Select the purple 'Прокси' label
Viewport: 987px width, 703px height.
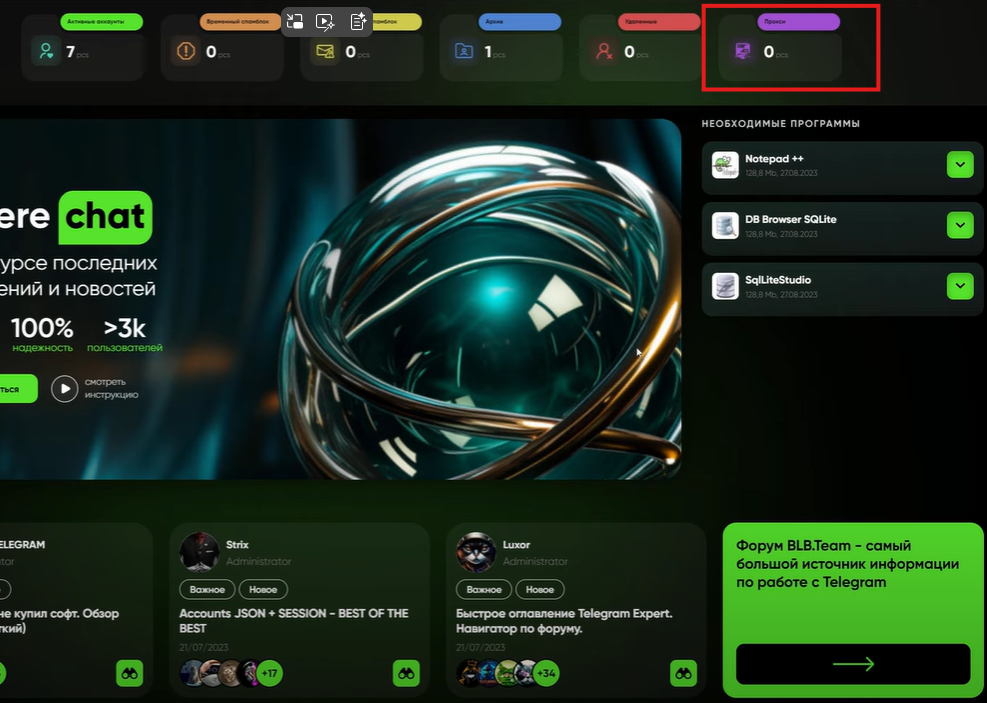[798, 21]
